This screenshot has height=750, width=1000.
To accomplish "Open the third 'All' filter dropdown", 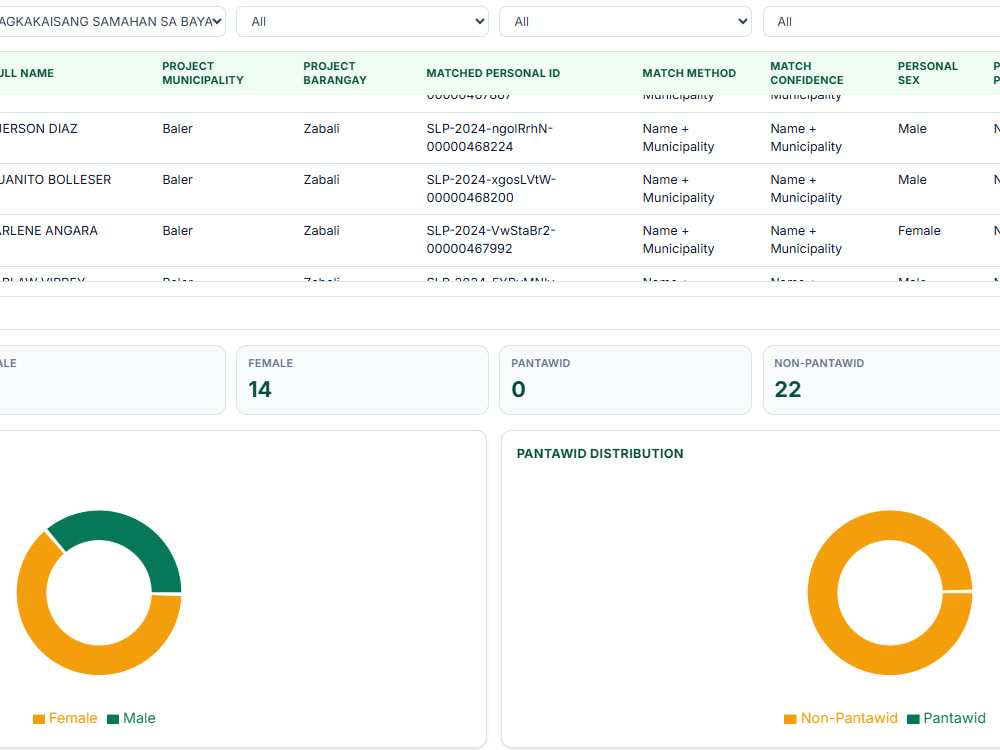I will pos(625,22).
